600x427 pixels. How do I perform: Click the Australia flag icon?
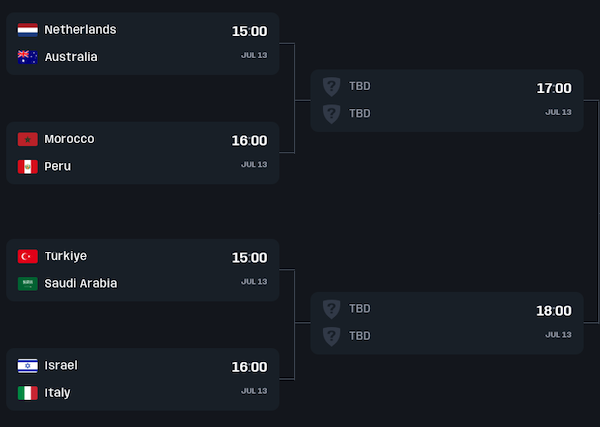click(27, 57)
